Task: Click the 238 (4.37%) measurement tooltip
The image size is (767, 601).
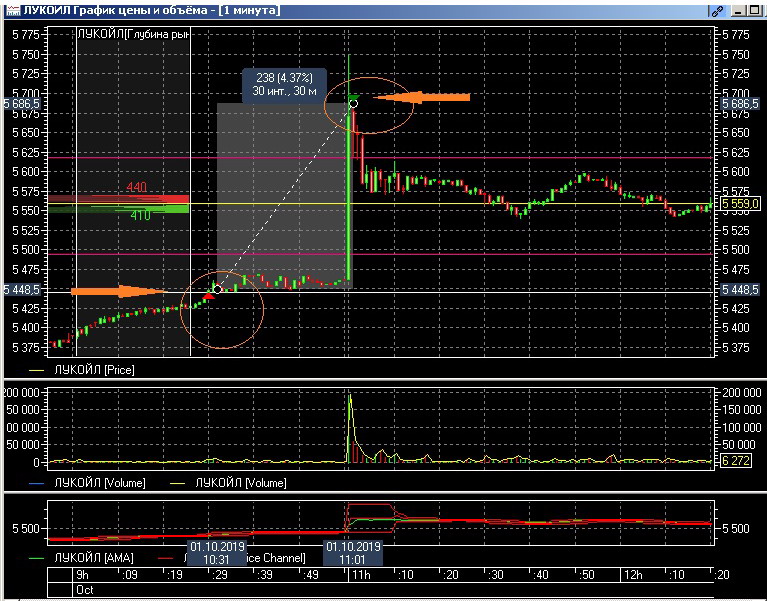Action: tap(283, 84)
